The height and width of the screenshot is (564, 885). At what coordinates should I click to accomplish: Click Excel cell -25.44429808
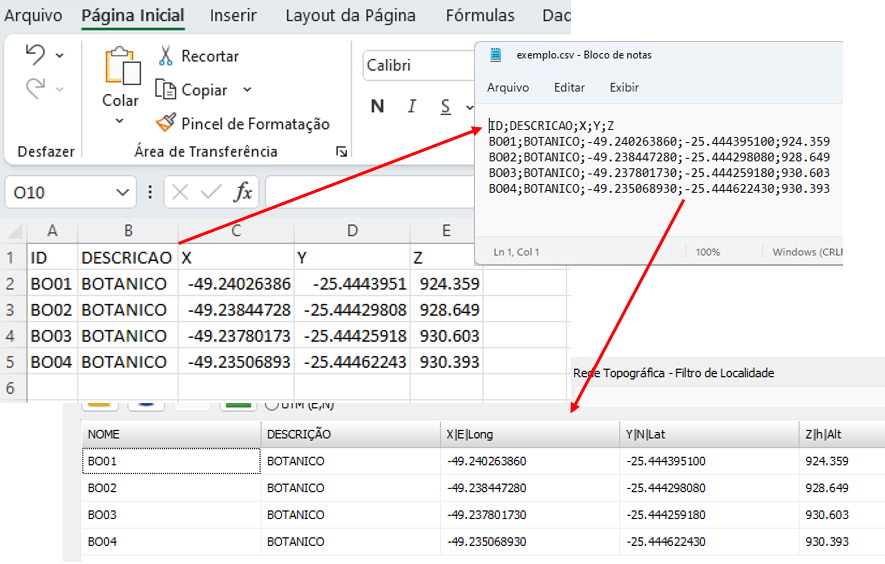click(352, 309)
